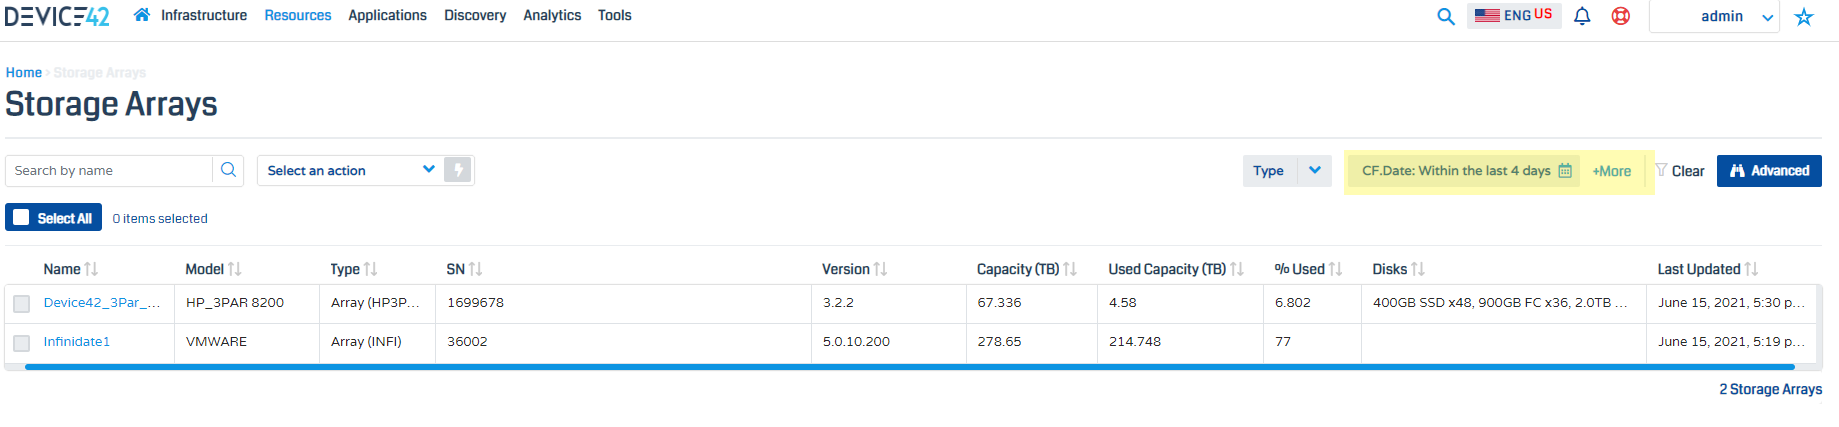Click the home icon in navbar
This screenshot has height=427, width=1839.
point(142,15)
